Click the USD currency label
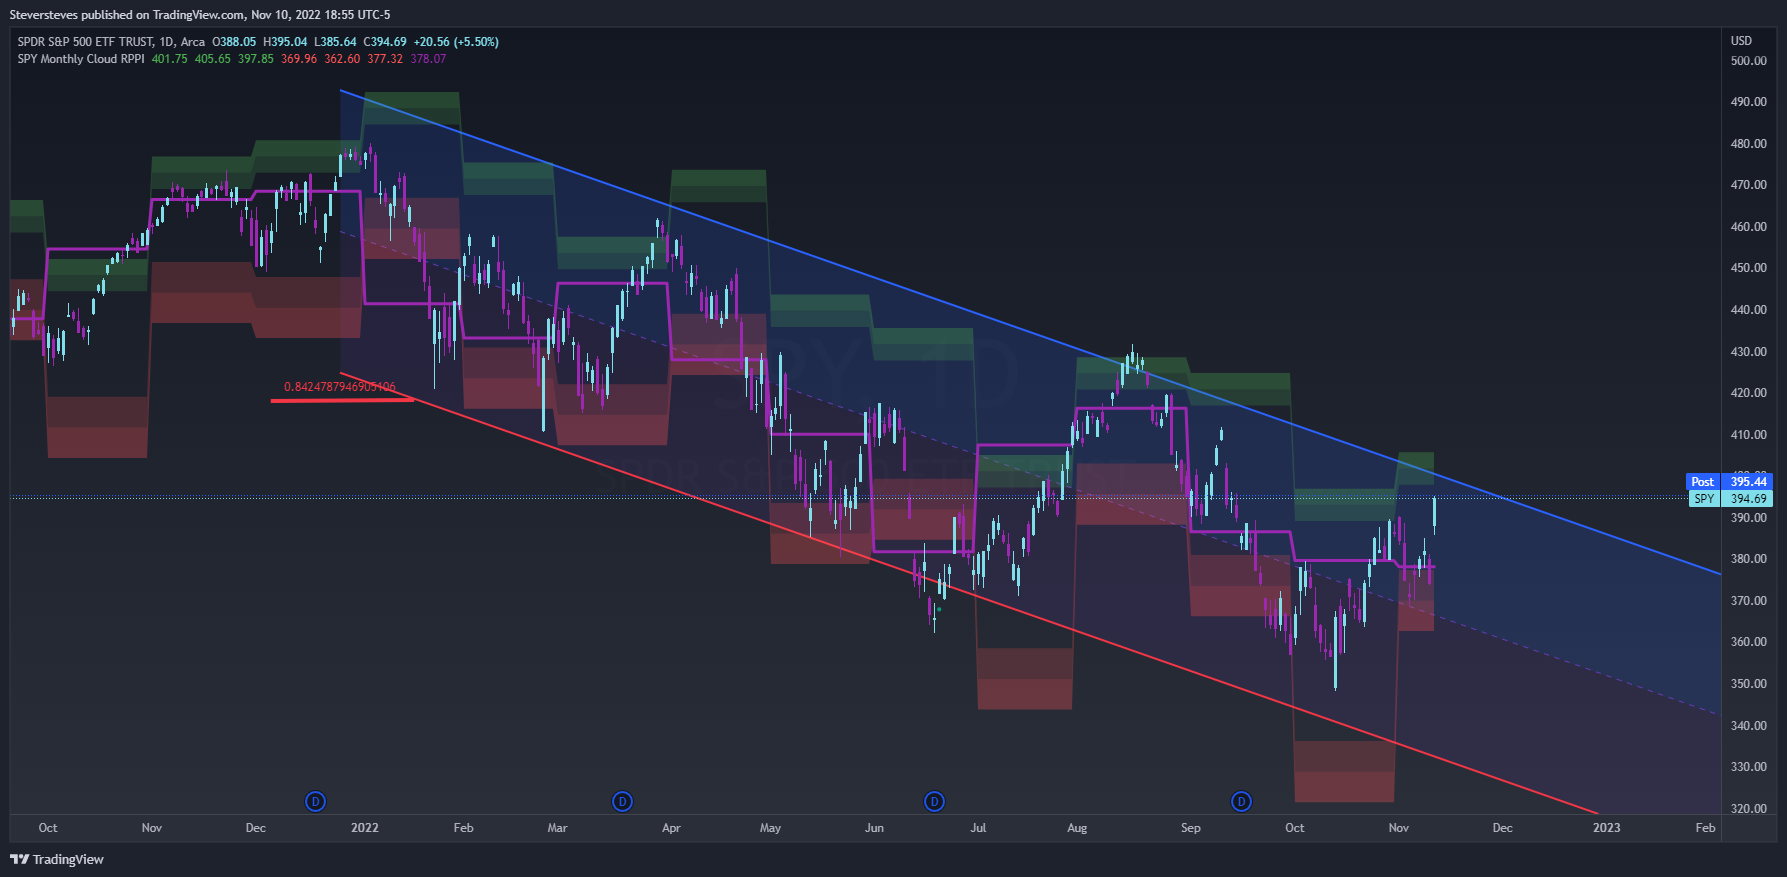Viewport: 1787px width, 877px height. (x=1741, y=41)
